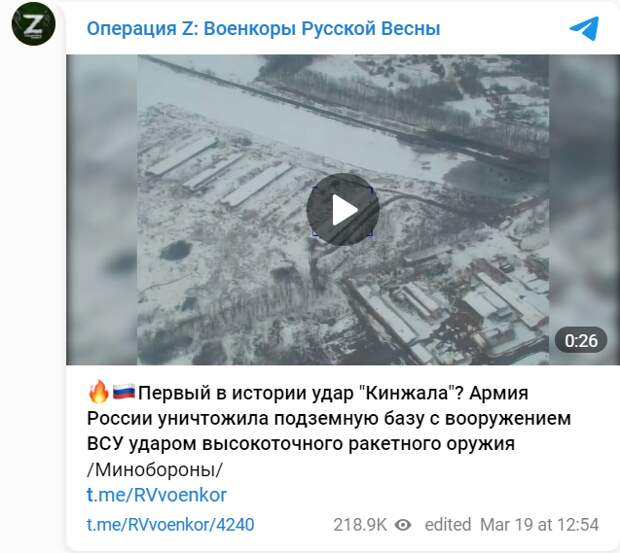Click the /Минобороны/ source text
This screenshot has width=620, height=553.
(x=155, y=470)
